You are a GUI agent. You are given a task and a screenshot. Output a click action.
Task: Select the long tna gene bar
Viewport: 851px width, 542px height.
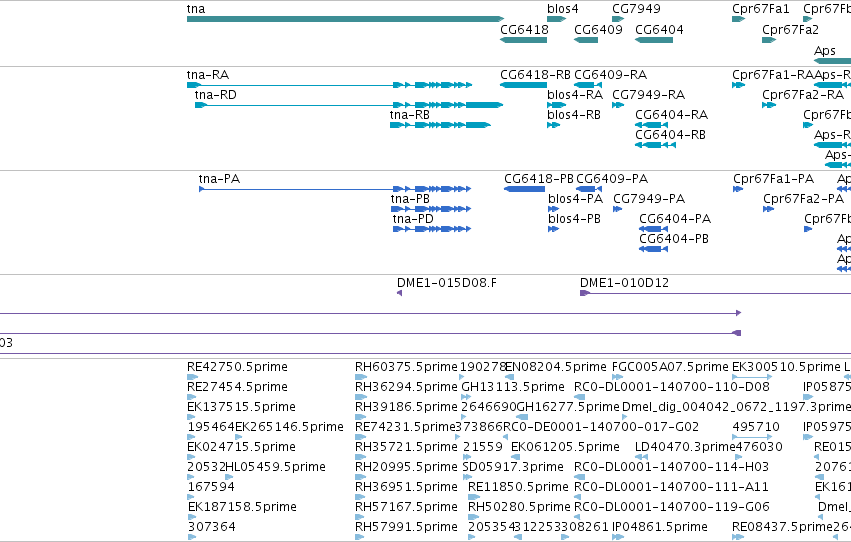pyautogui.click(x=345, y=19)
